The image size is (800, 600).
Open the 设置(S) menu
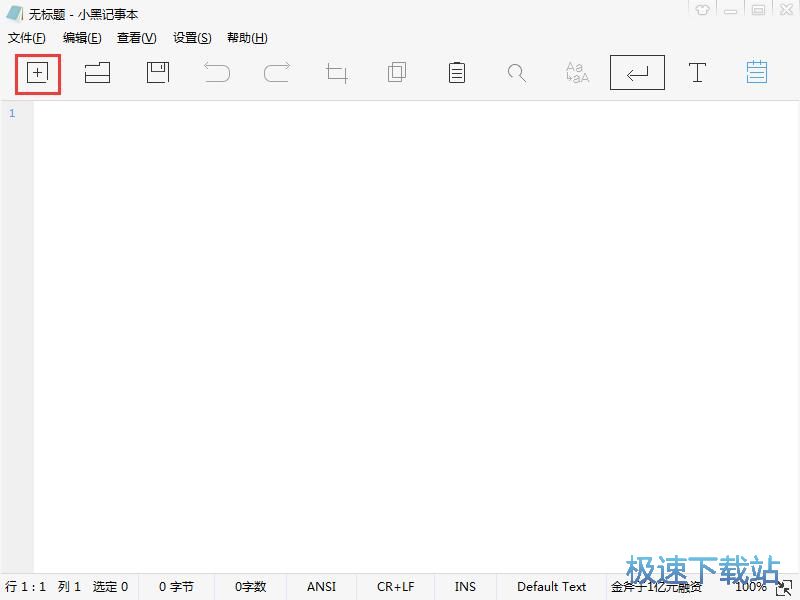pos(192,38)
